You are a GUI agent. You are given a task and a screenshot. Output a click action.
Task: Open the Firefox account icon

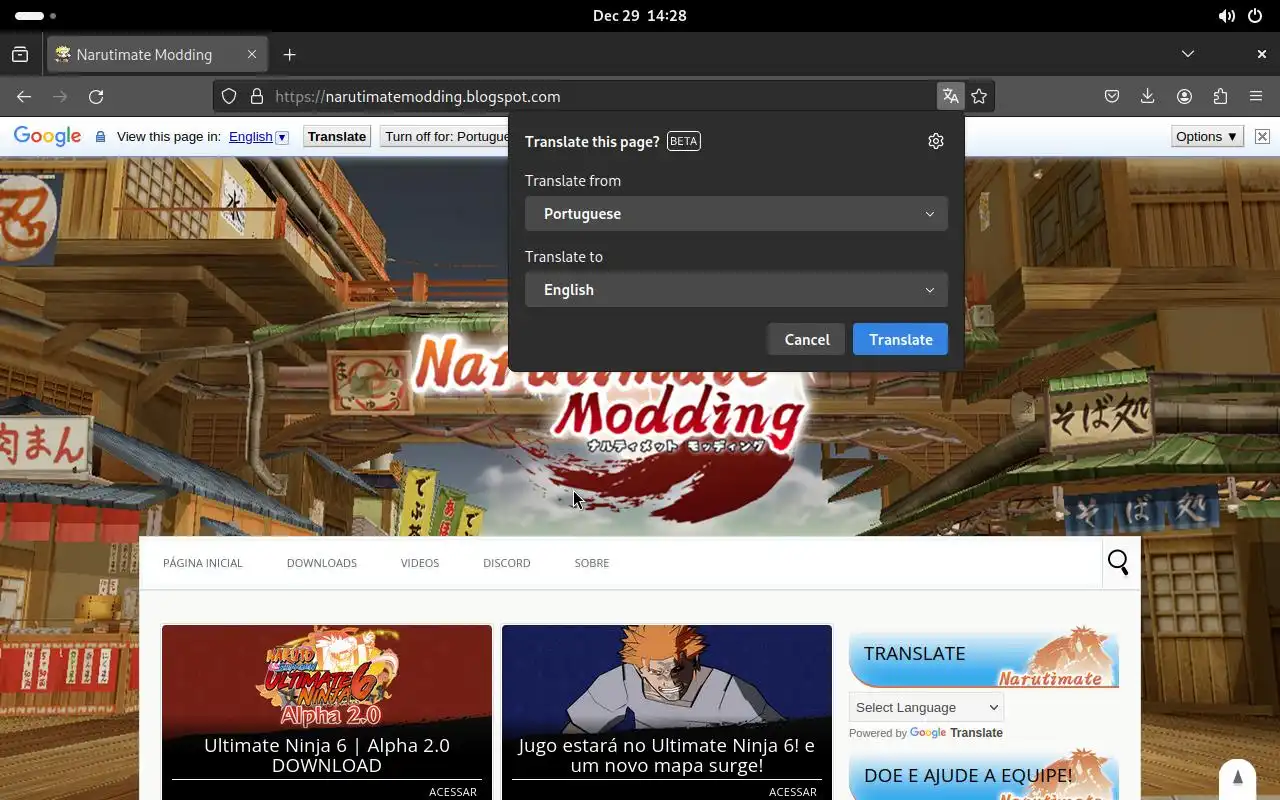1184,97
